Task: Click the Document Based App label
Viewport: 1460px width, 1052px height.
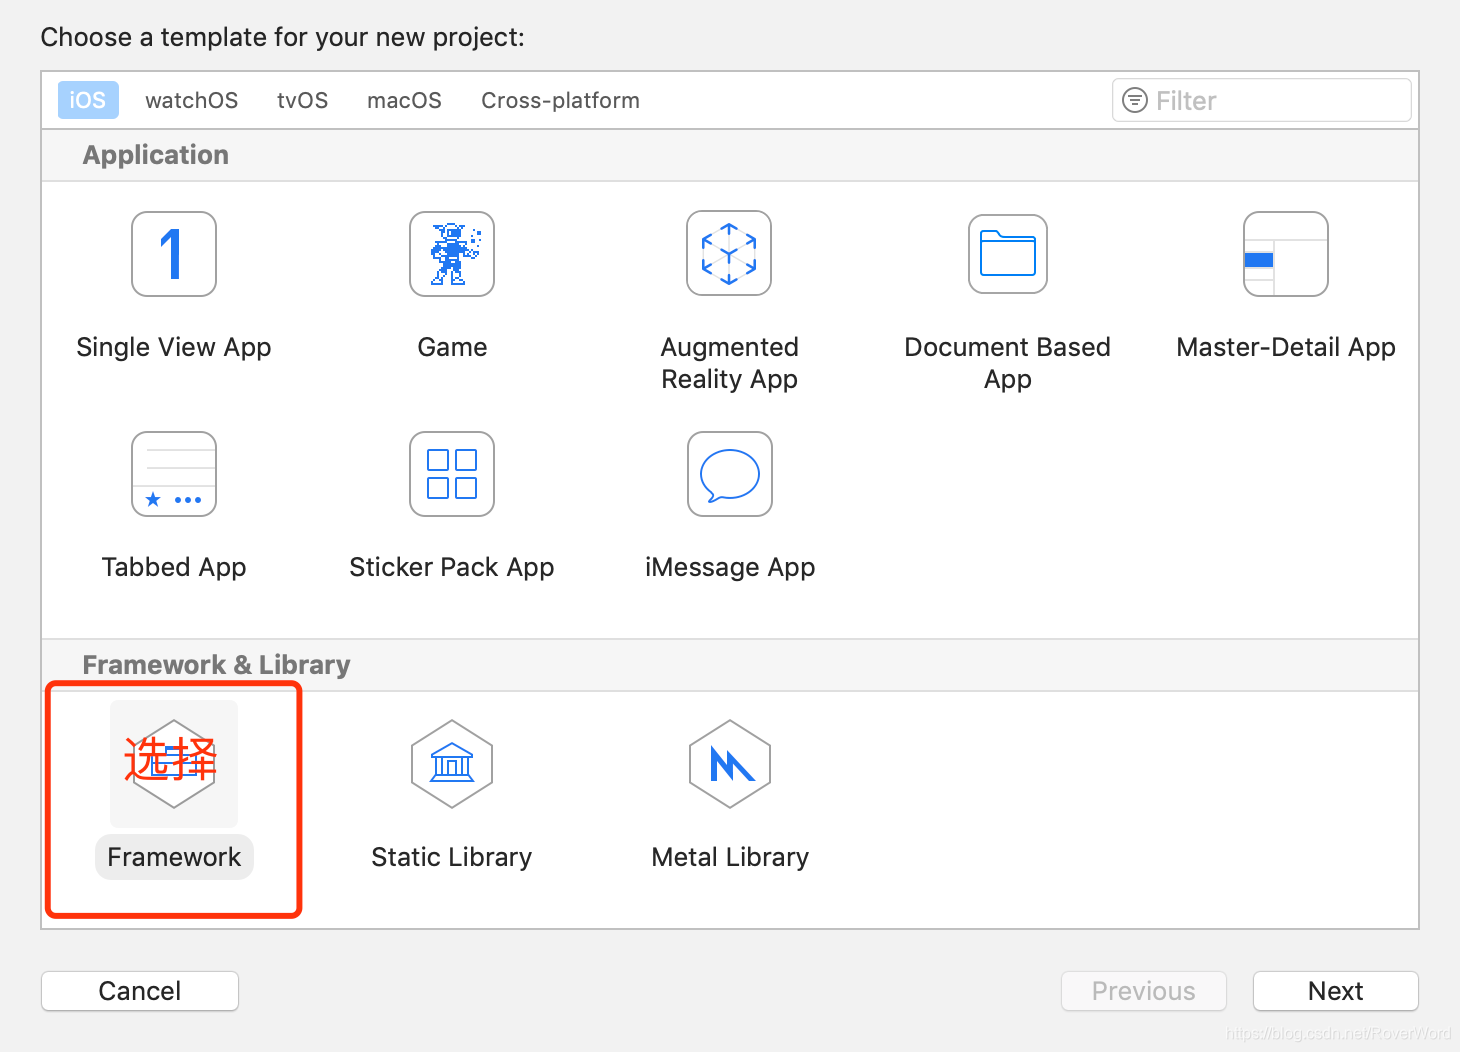Action: (1008, 363)
